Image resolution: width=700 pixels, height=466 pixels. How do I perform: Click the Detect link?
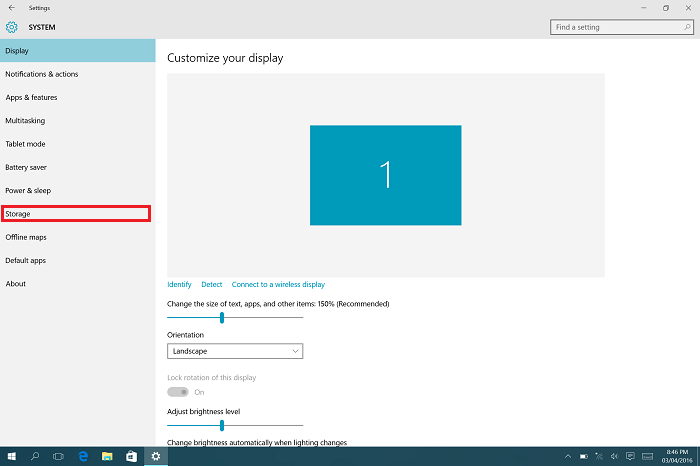click(x=212, y=284)
